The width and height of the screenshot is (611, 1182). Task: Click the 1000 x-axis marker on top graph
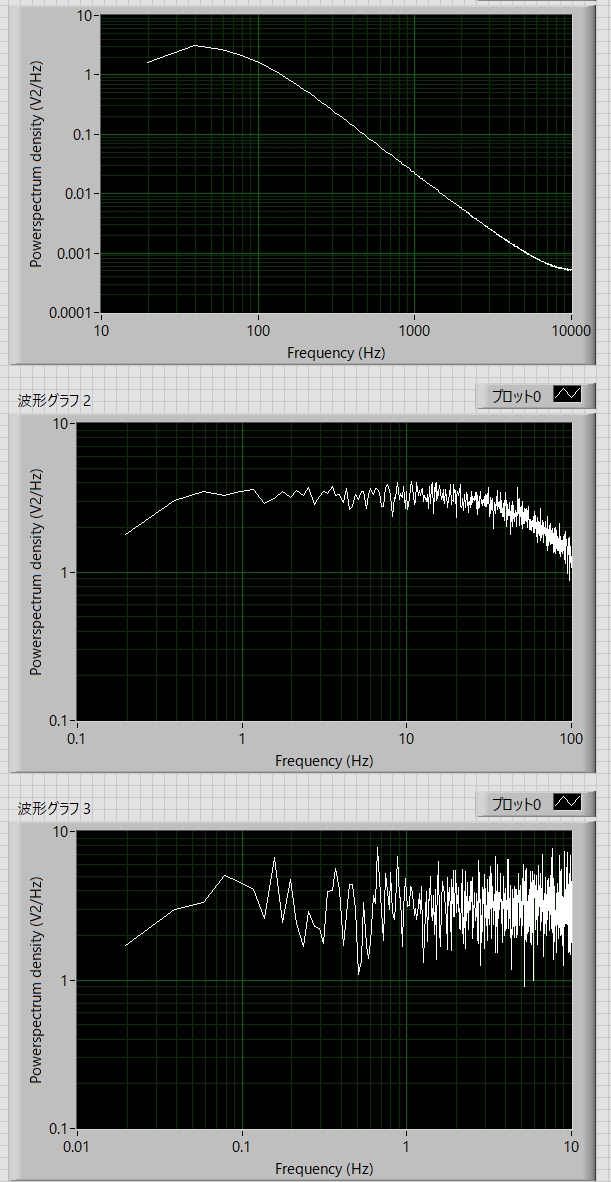click(x=414, y=331)
